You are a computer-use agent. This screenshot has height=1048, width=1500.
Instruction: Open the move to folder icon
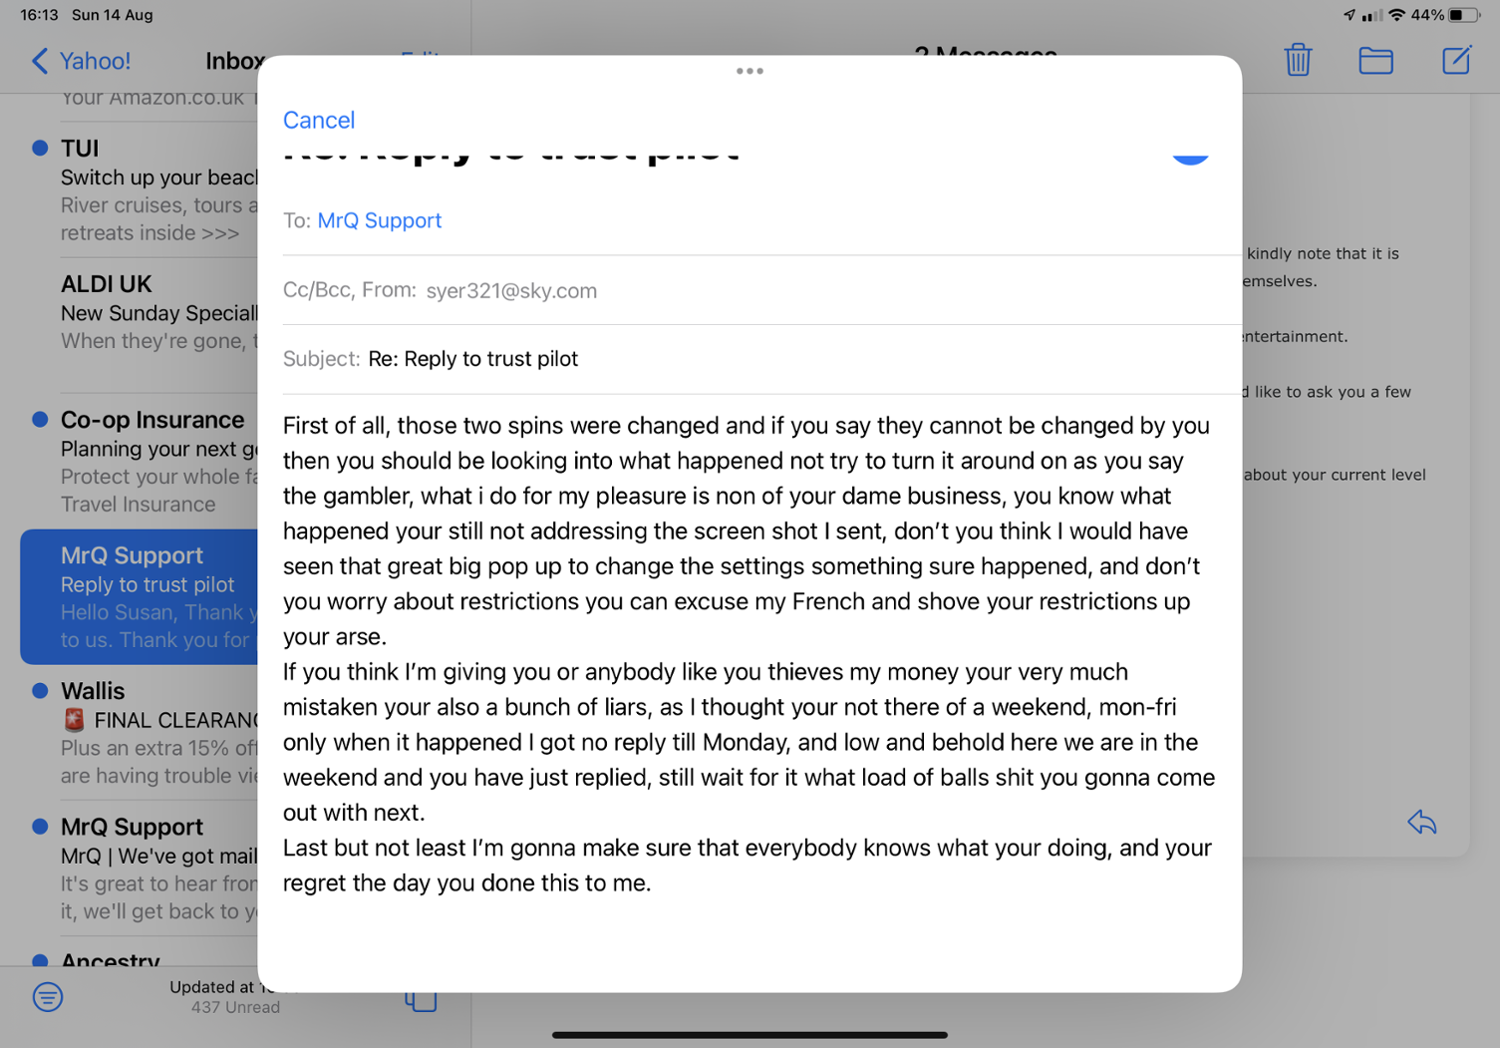1375,61
